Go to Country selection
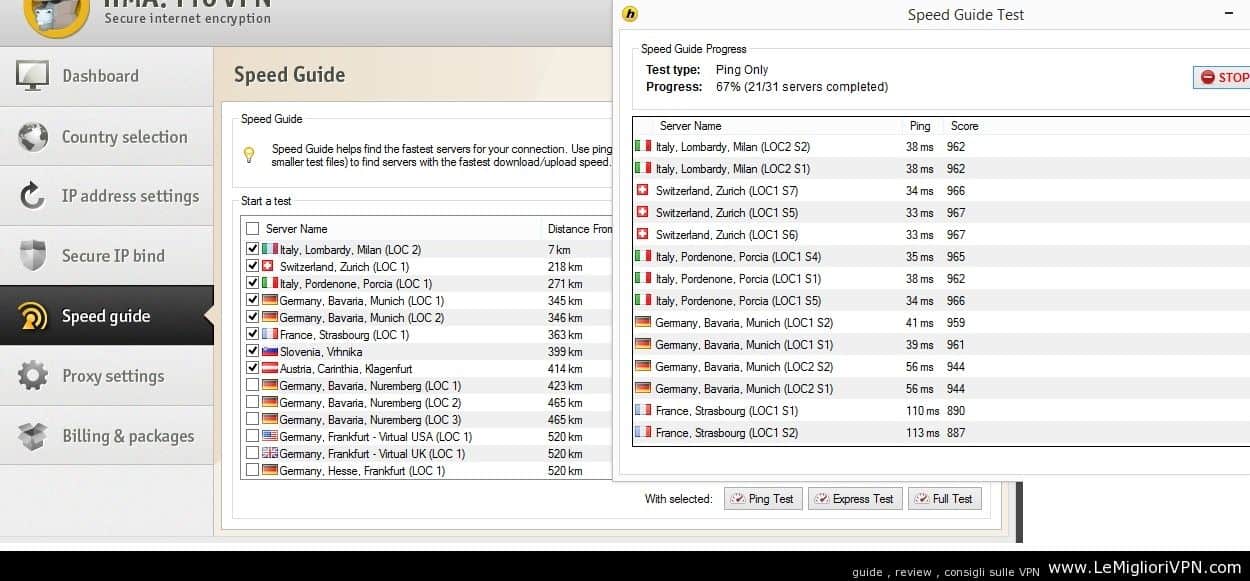 click(x=106, y=137)
